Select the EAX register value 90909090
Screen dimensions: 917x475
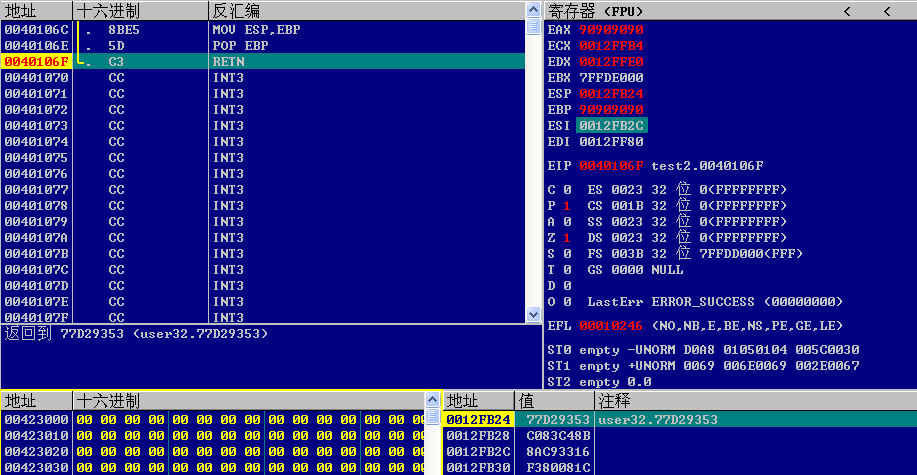point(611,29)
